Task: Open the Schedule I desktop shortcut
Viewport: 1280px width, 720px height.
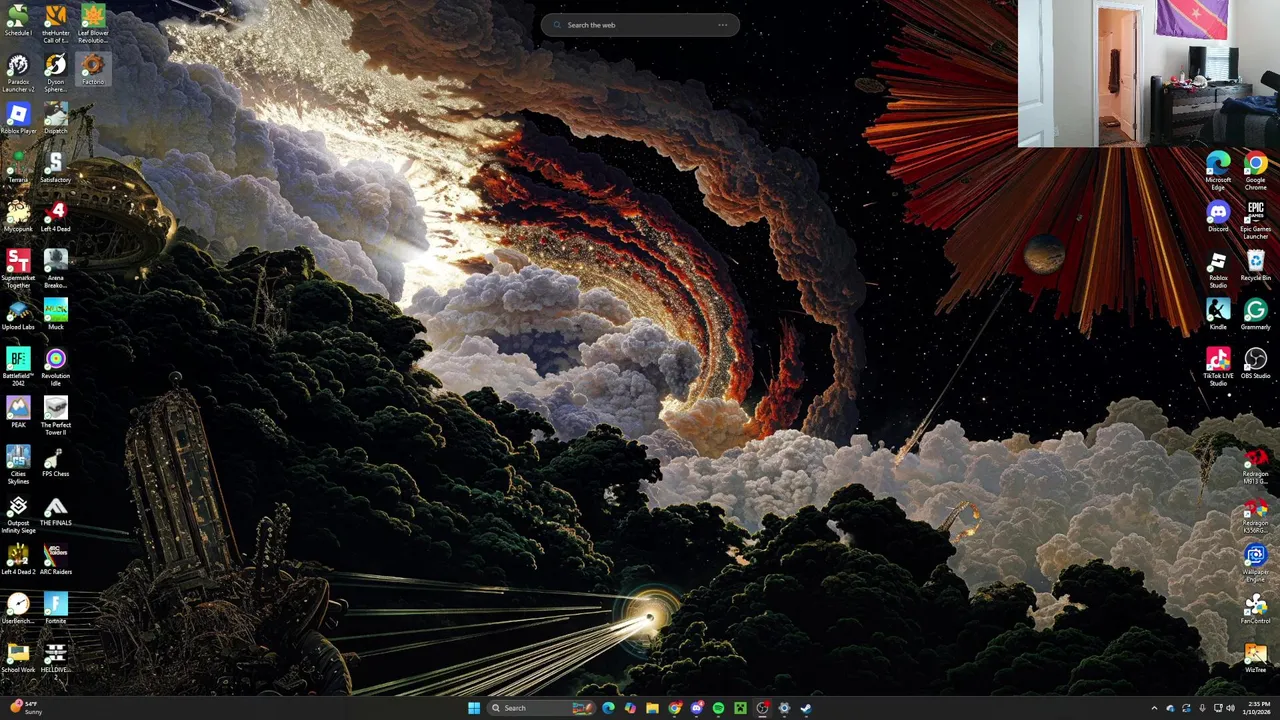Action: coord(18,22)
